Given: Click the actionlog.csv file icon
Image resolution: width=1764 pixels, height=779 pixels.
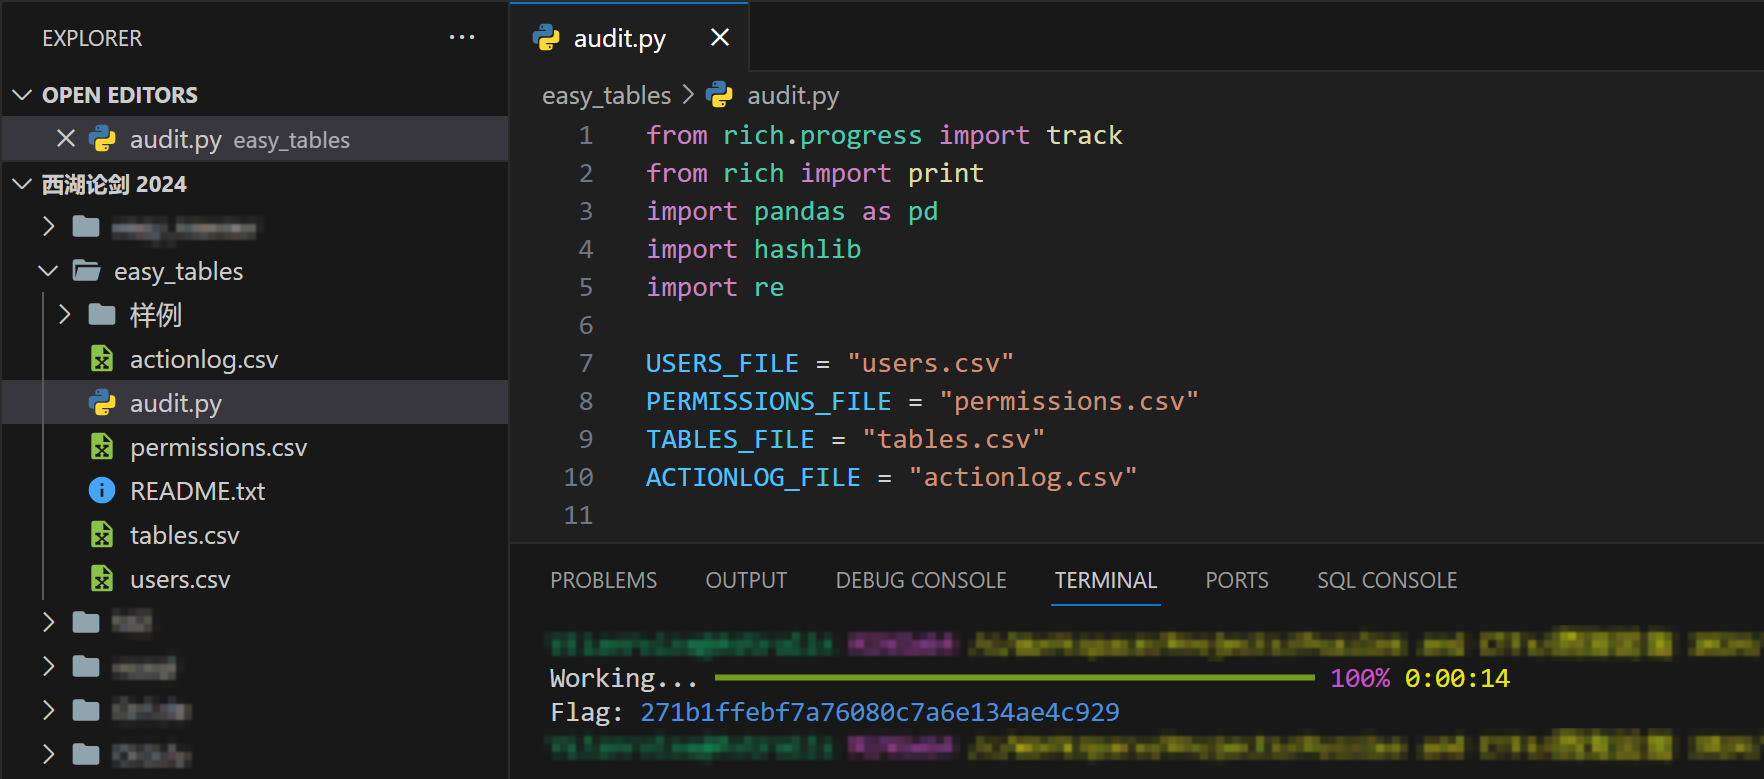Looking at the screenshot, I should coord(102,359).
